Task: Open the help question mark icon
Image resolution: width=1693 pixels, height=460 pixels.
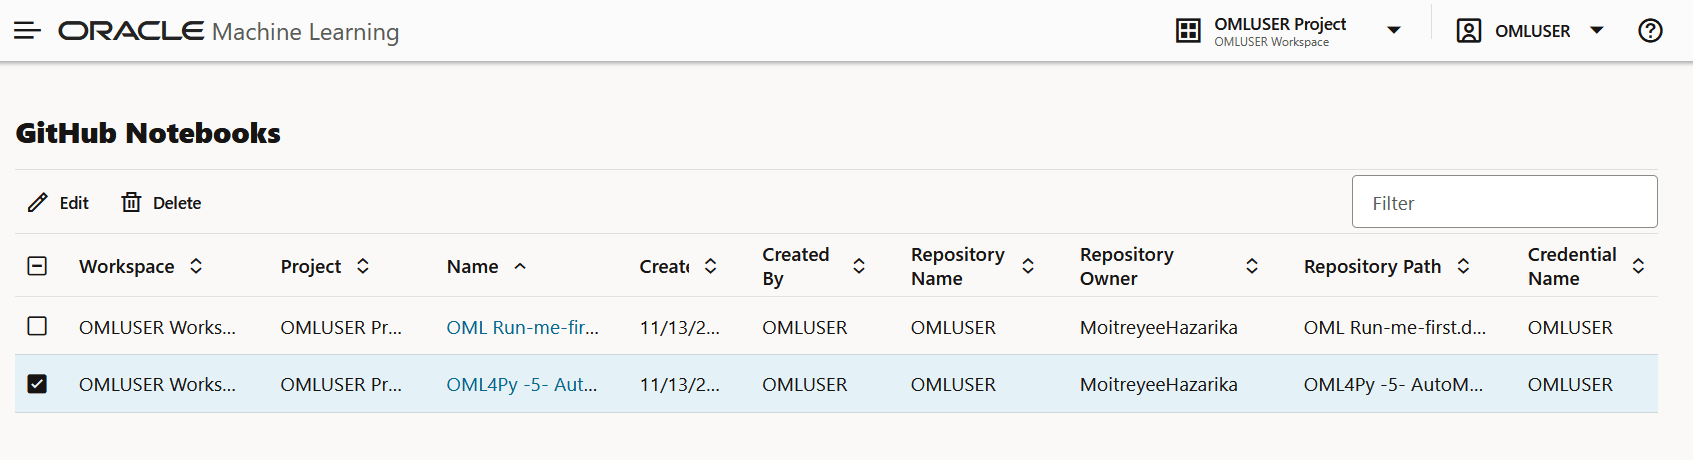Action: coord(1650,31)
